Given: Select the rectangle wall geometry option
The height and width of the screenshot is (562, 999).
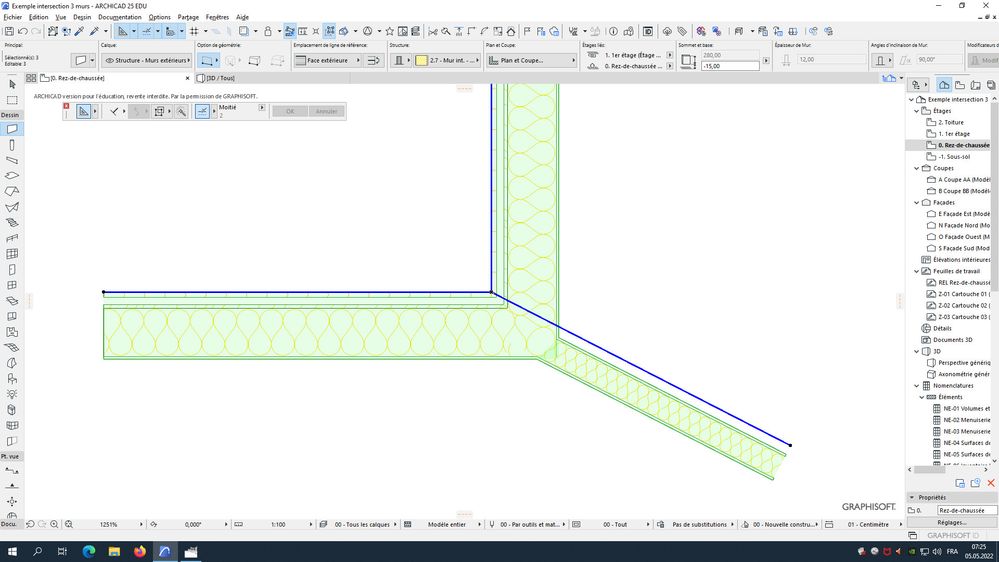Looking at the screenshot, I should 254,60.
